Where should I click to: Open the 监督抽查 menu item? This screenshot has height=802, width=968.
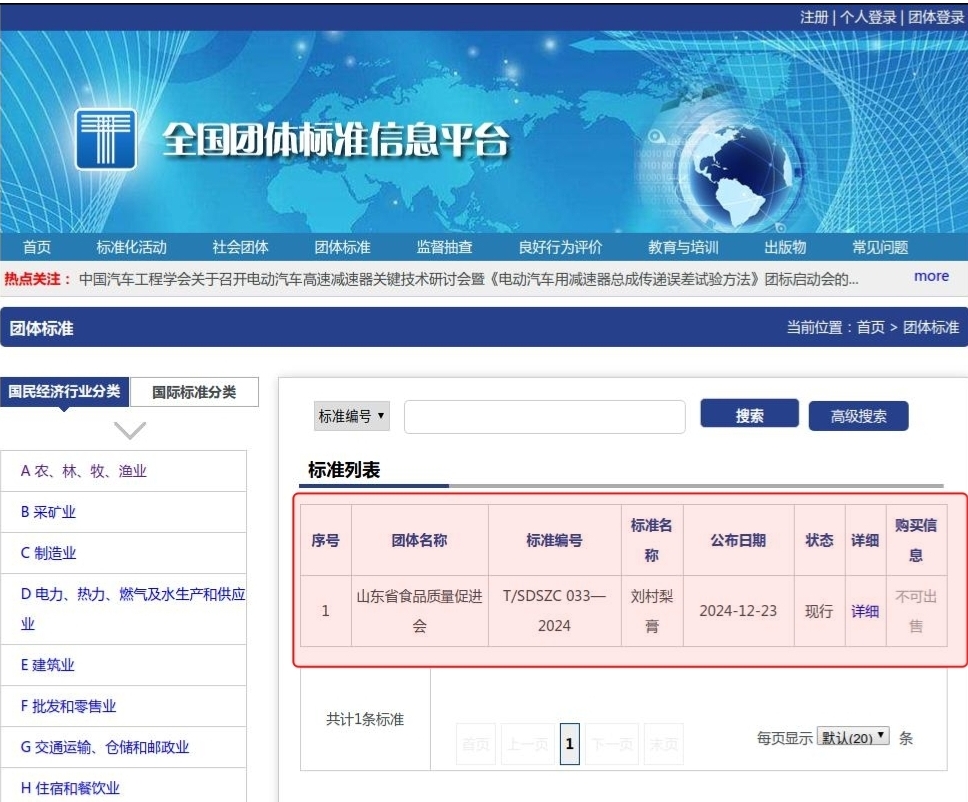coord(444,248)
